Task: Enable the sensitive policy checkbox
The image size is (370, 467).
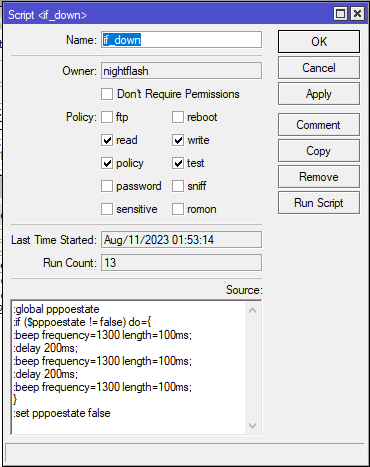Action: [107, 209]
